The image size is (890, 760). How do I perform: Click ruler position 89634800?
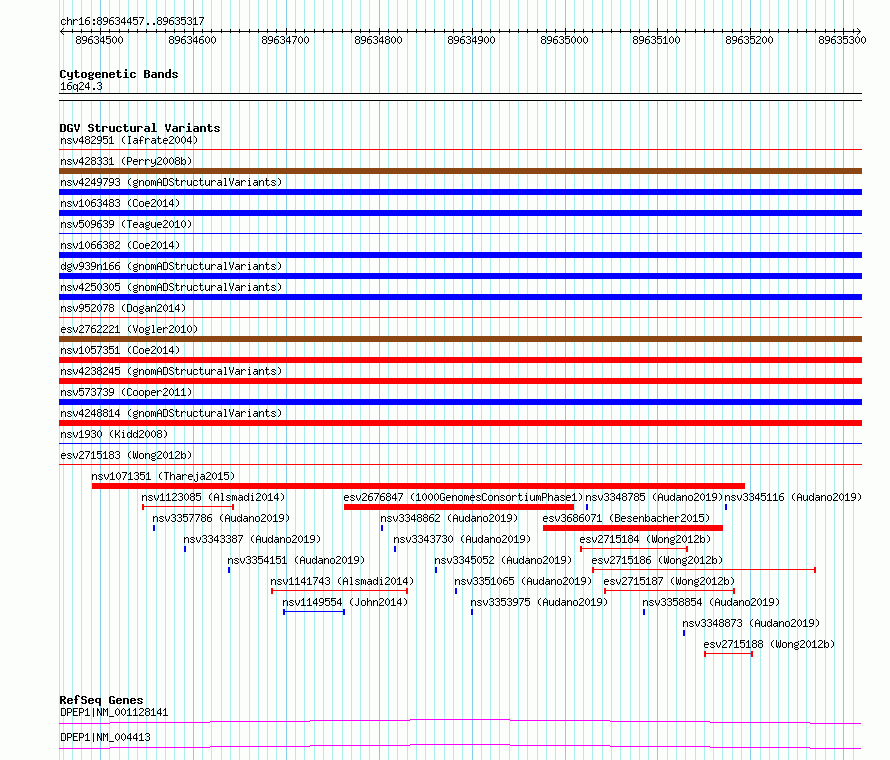point(379,40)
